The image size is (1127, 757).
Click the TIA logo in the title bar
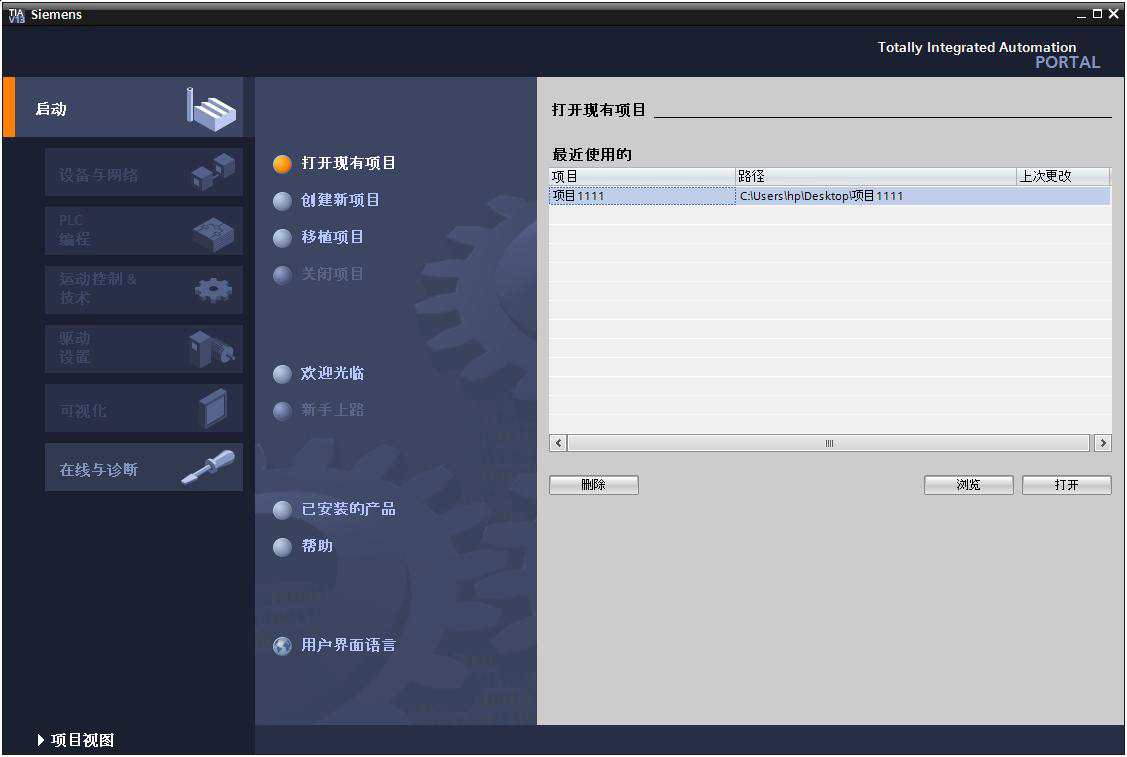pos(17,14)
